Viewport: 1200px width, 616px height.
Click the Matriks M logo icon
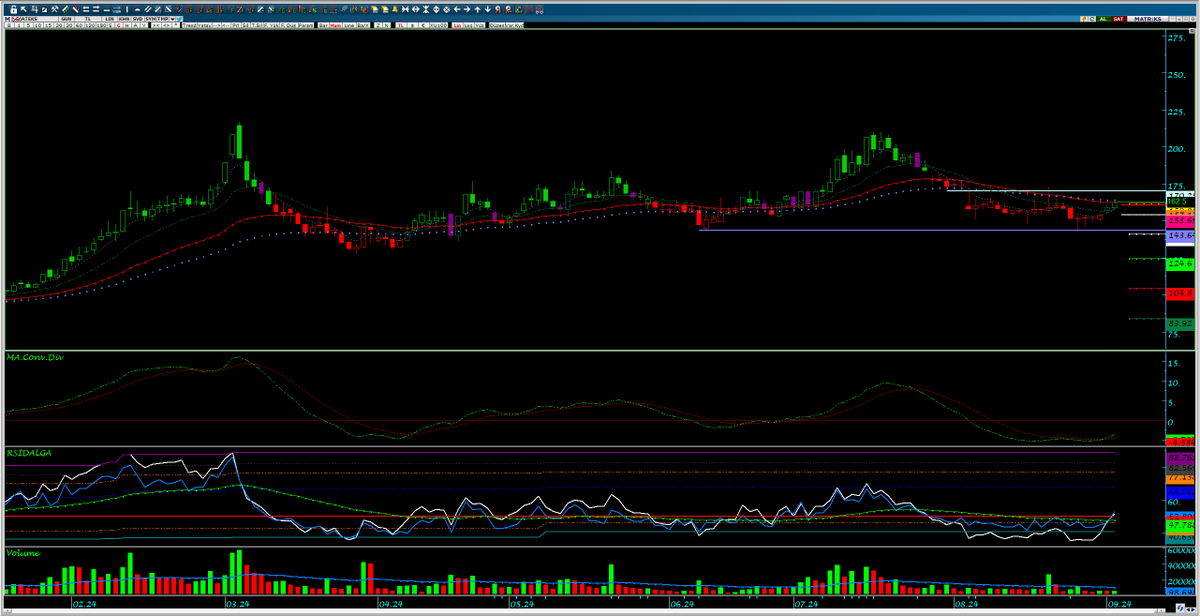[x=6, y=19]
